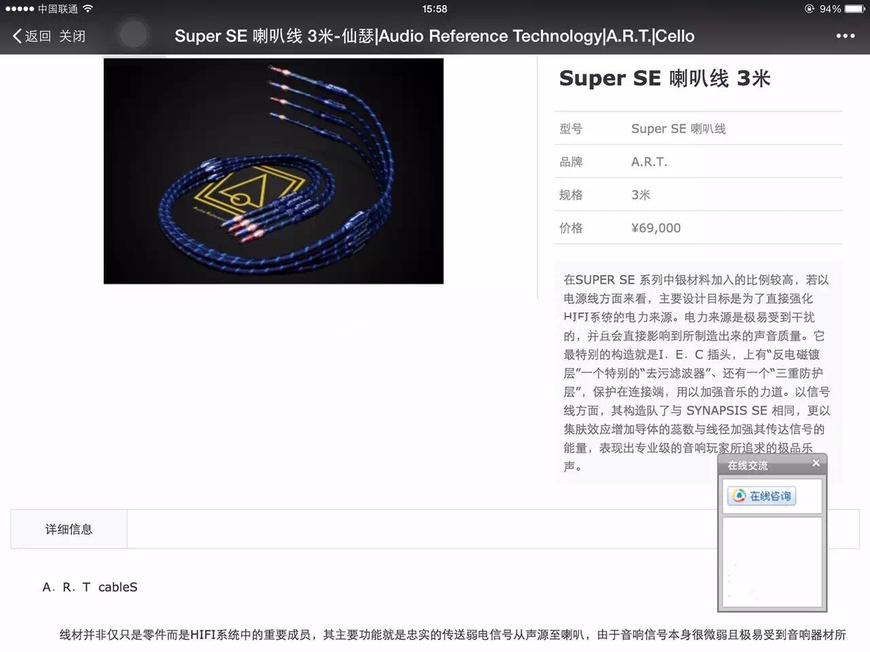Tap the Wi-Fi status icon
Viewport: 870px width, 652px height.
coord(88,9)
